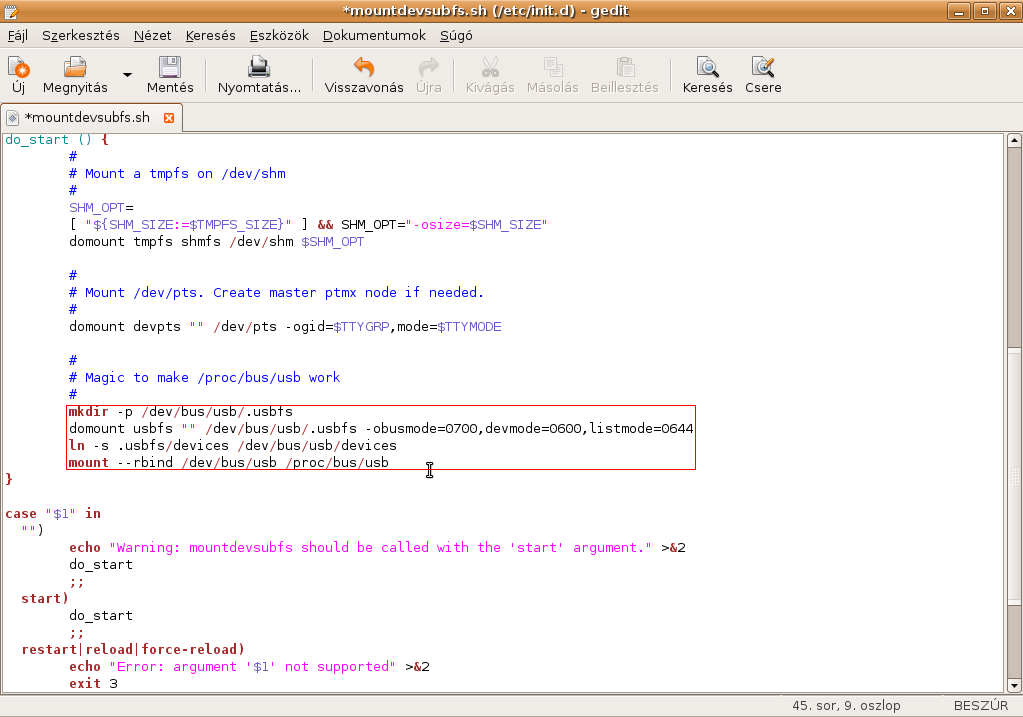The height and width of the screenshot is (717, 1023).
Task: Click the 'restart|reload|force-reload)' line
Action: pyautogui.click(x=133, y=649)
